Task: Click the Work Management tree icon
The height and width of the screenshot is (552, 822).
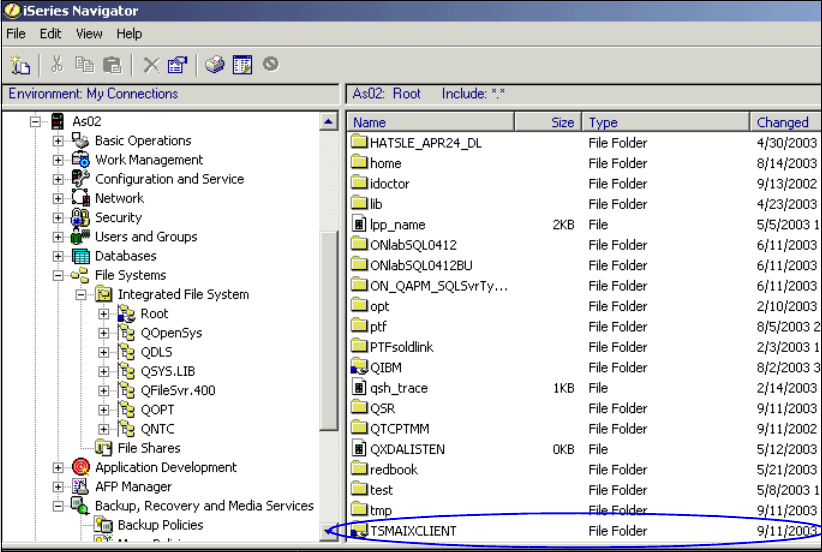Action: [x=80, y=159]
